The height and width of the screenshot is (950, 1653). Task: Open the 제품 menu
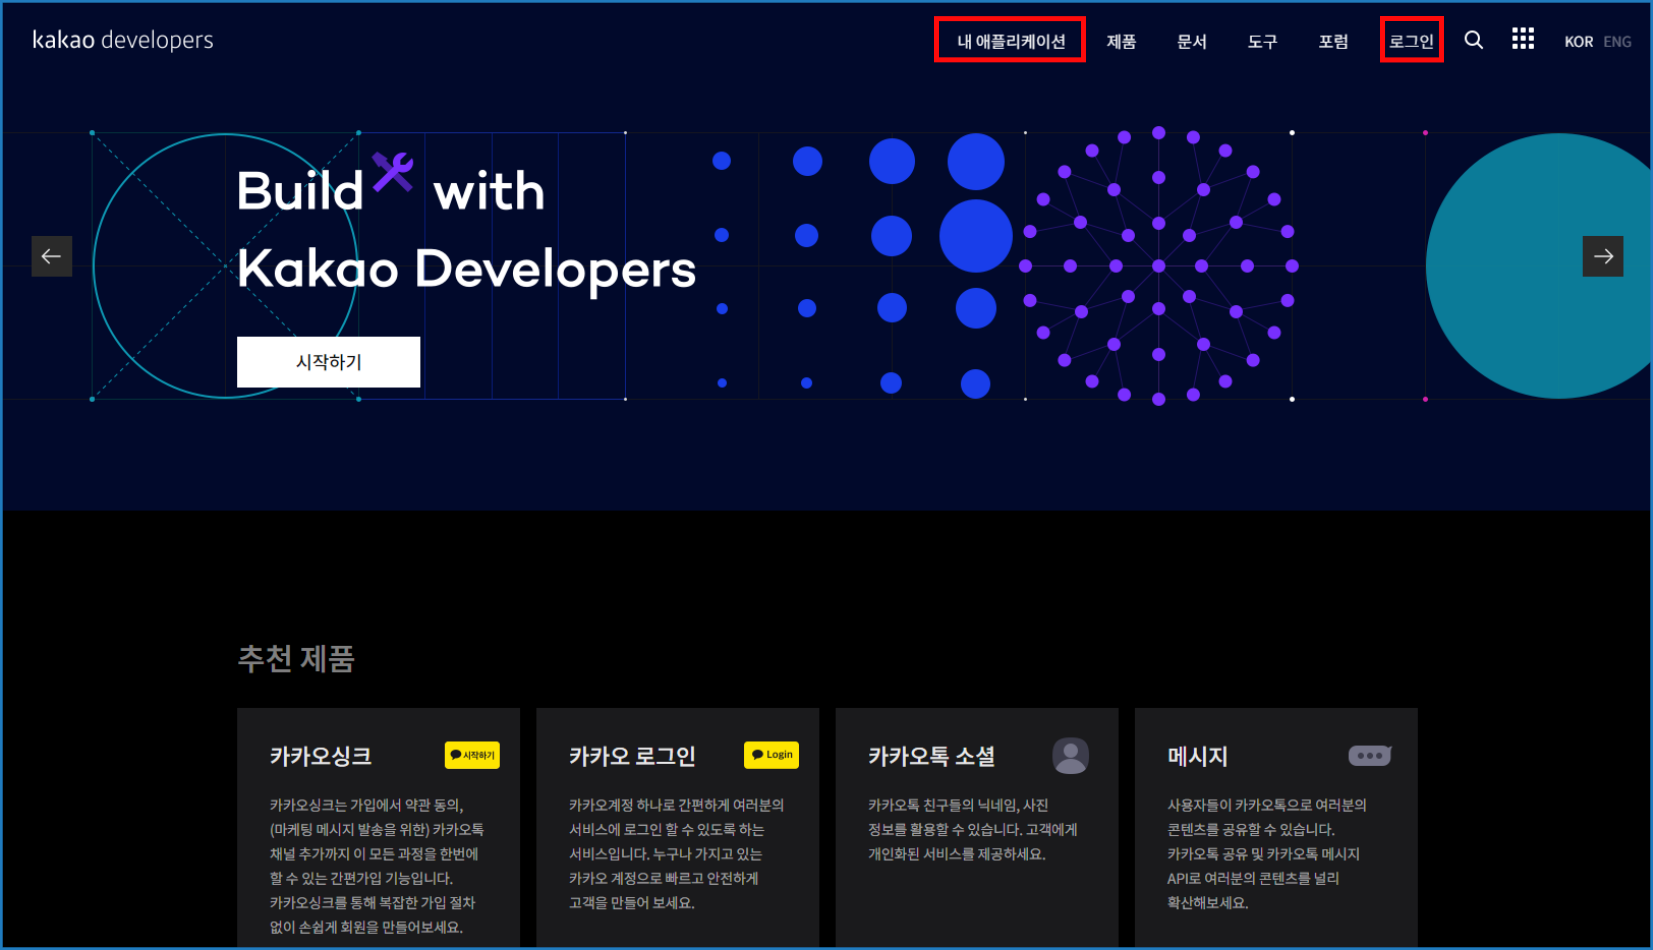click(x=1121, y=41)
